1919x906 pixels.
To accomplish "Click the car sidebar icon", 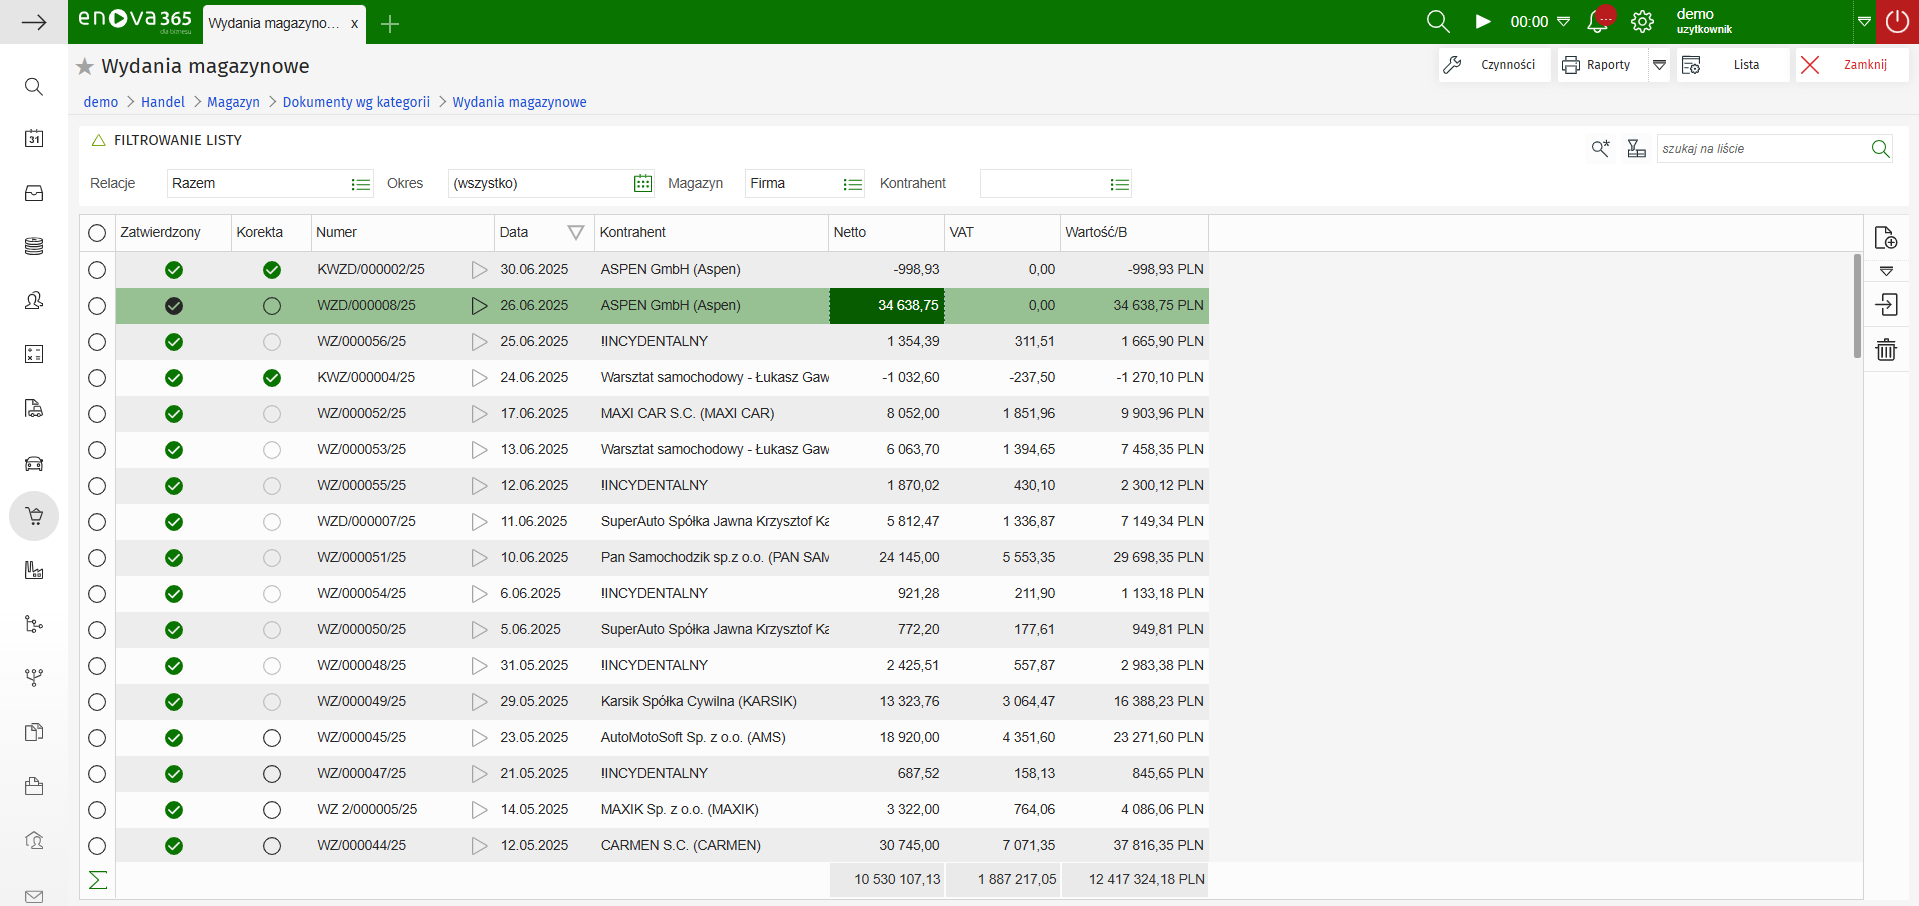I will 34,463.
